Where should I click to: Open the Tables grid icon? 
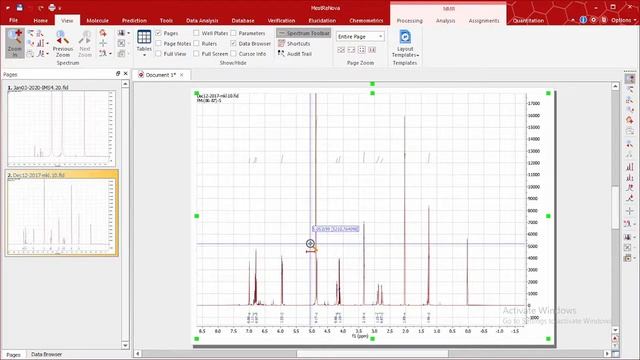[144, 37]
